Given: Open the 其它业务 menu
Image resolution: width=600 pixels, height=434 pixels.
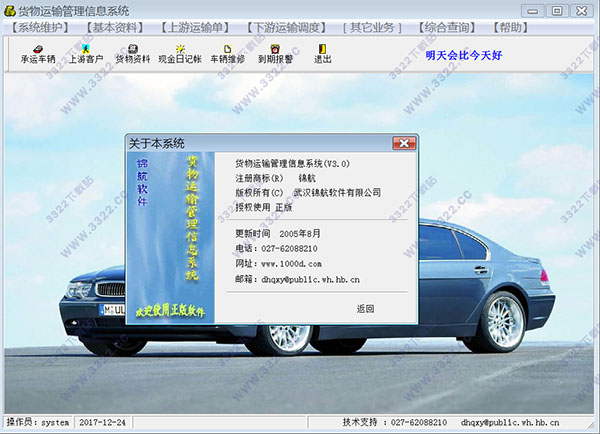Looking at the screenshot, I should 372,28.
